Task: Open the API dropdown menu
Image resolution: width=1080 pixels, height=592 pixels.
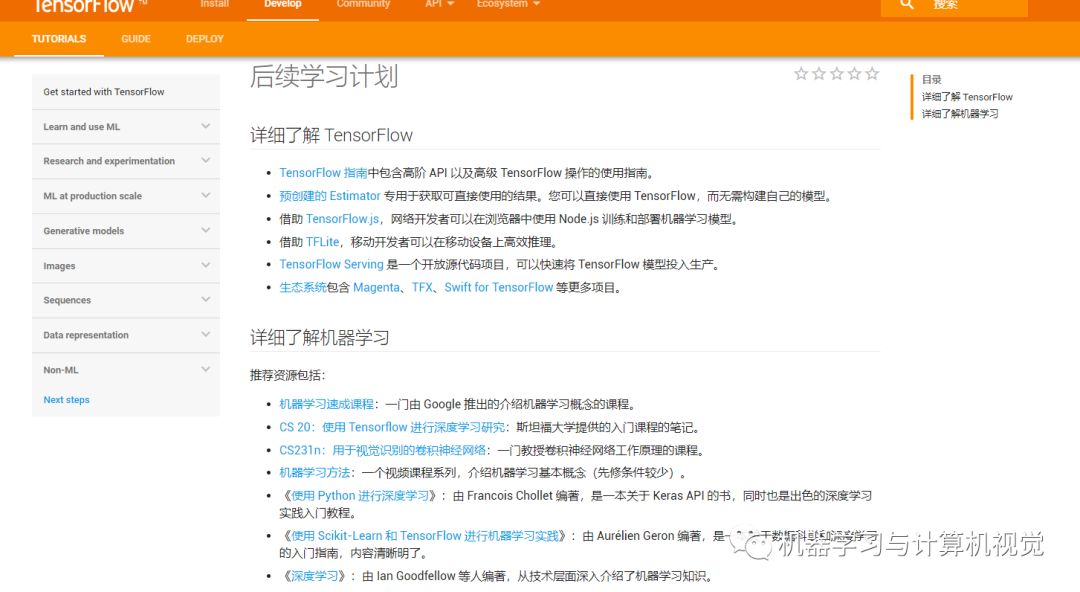Action: [439, 4]
